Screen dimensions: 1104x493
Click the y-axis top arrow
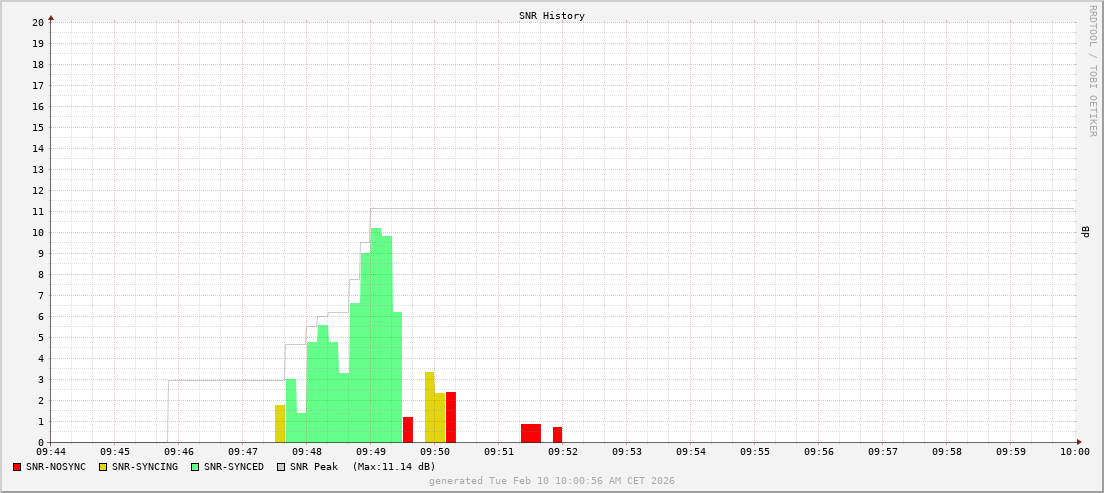click(51, 17)
